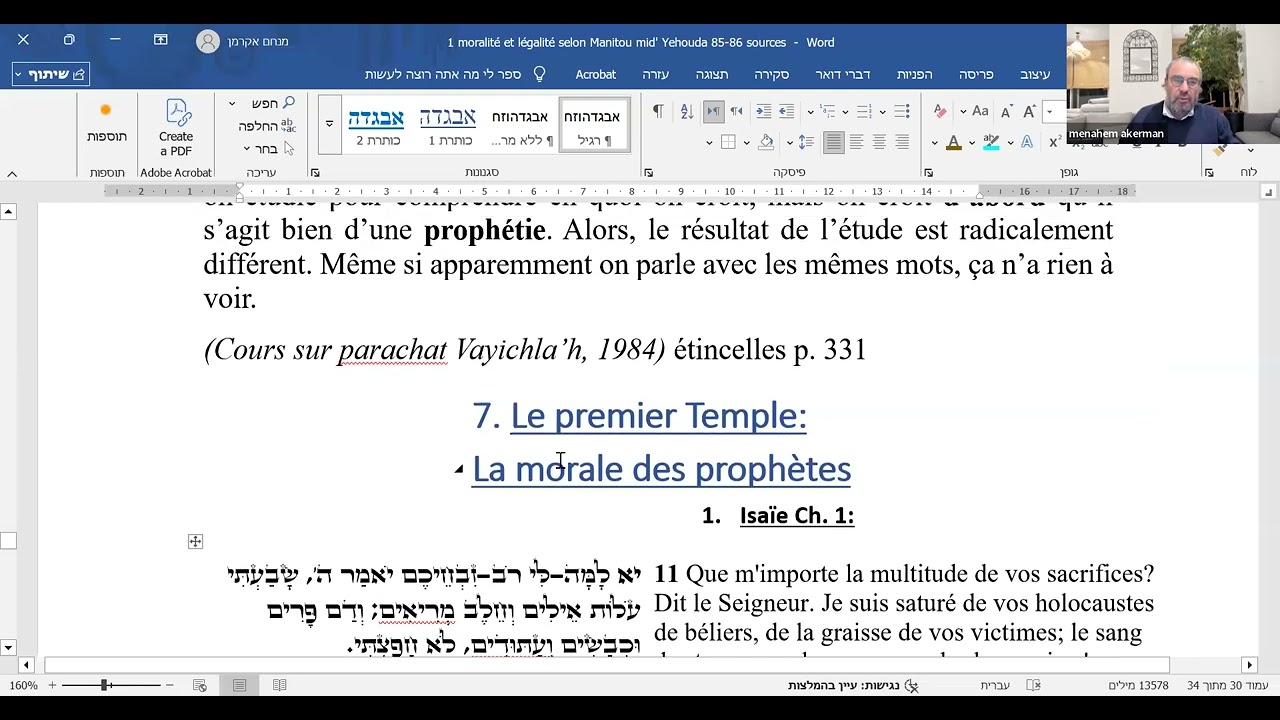This screenshot has height=720, width=1280.
Task: Switch to read mode view icon
Action: [280, 685]
